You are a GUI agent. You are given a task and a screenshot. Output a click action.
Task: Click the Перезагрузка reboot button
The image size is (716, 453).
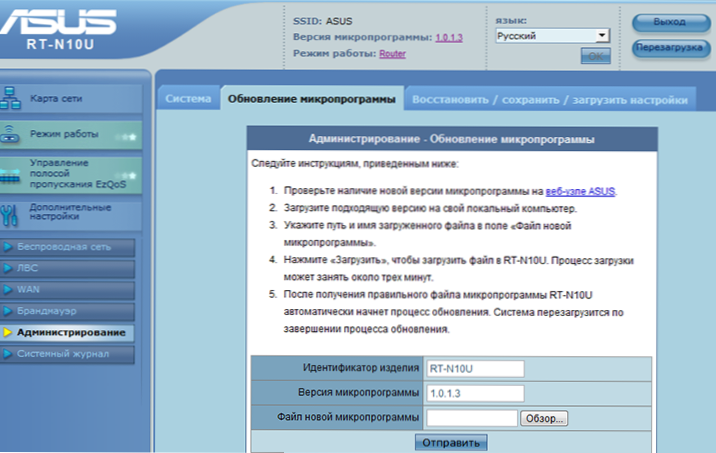670,48
